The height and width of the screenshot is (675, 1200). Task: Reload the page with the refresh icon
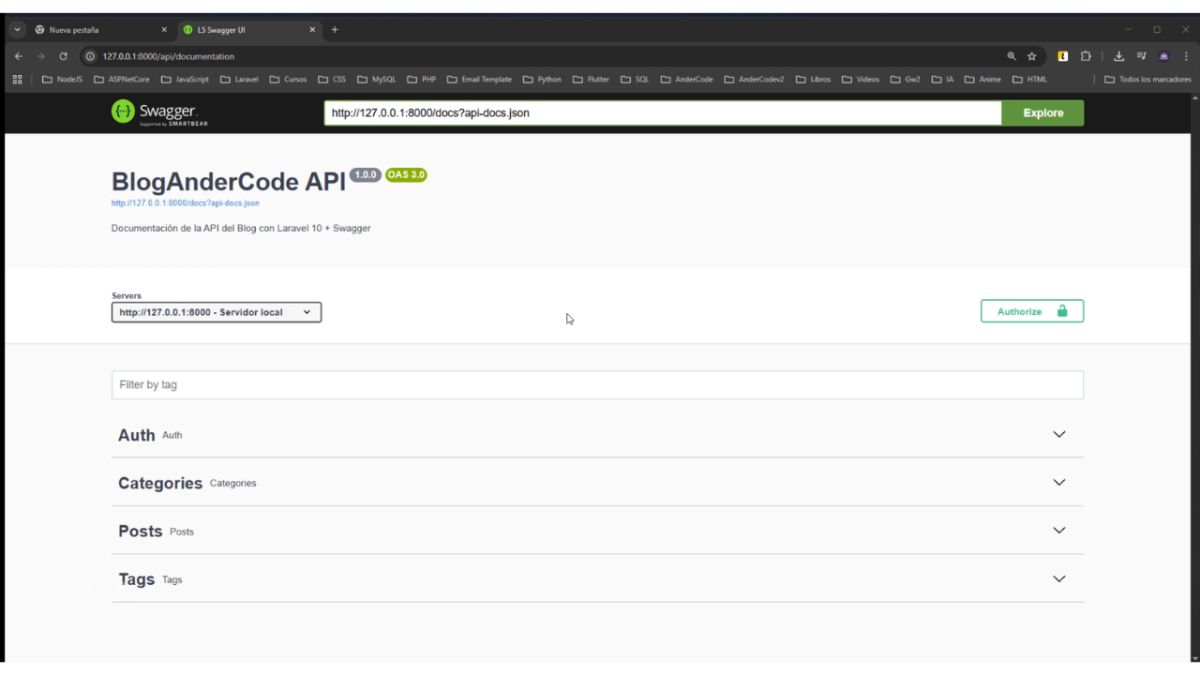pos(63,57)
